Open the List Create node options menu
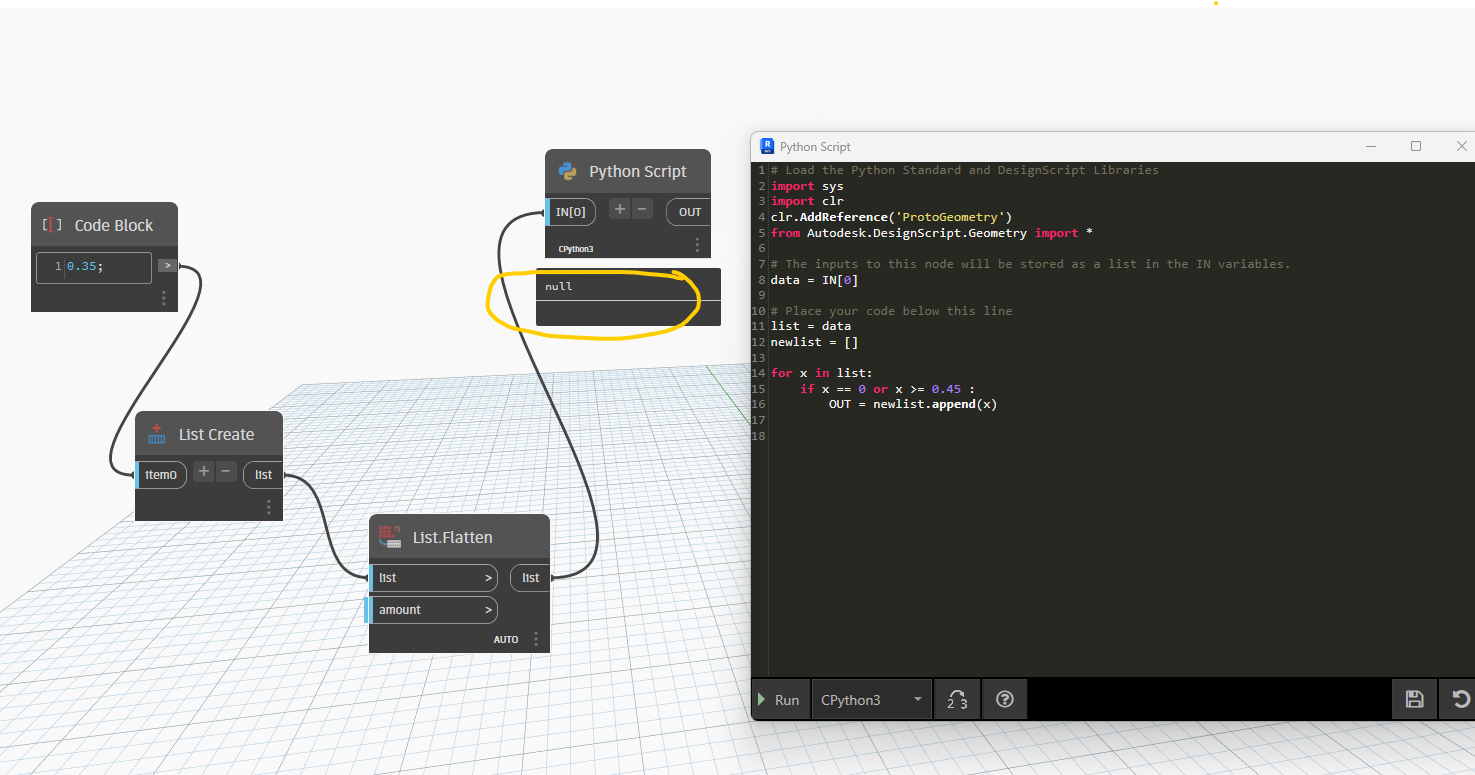Image resolution: width=1475 pixels, height=775 pixels. [x=268, y=507]
